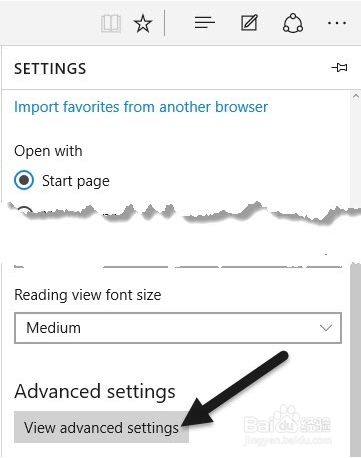
Task: Click the scrollbar up arrow
Action: tap(356, 96)
